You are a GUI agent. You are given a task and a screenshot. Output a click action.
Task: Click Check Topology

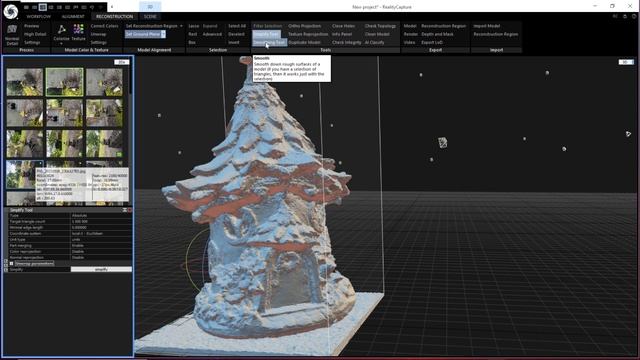pos(380,26)
